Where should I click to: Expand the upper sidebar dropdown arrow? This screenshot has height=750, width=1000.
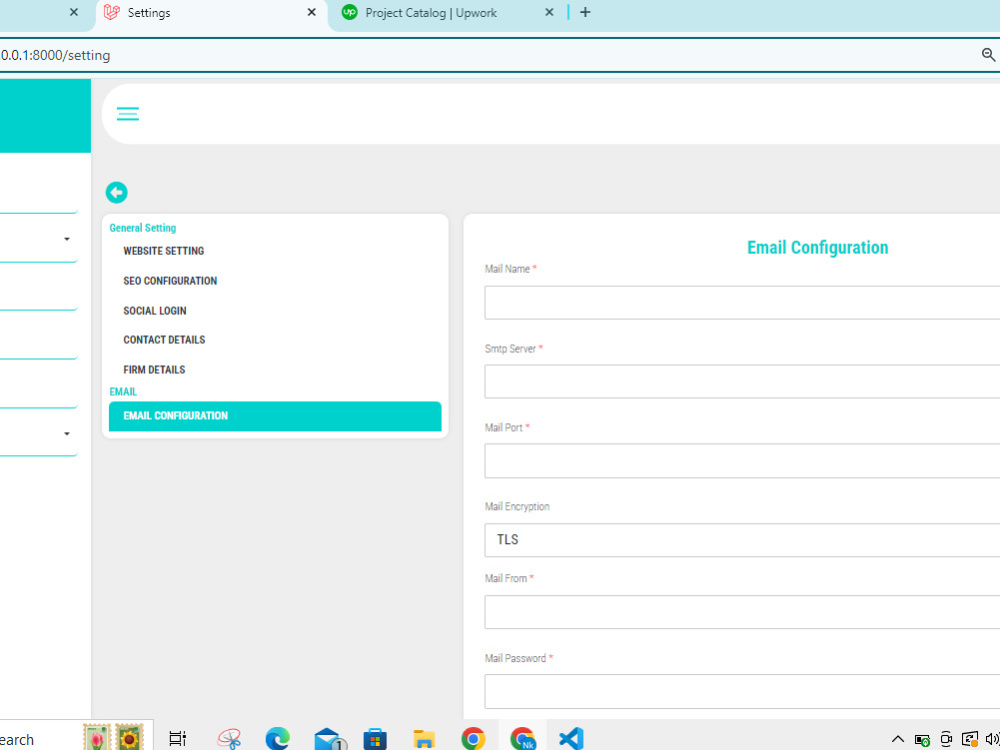click(67, 239)
